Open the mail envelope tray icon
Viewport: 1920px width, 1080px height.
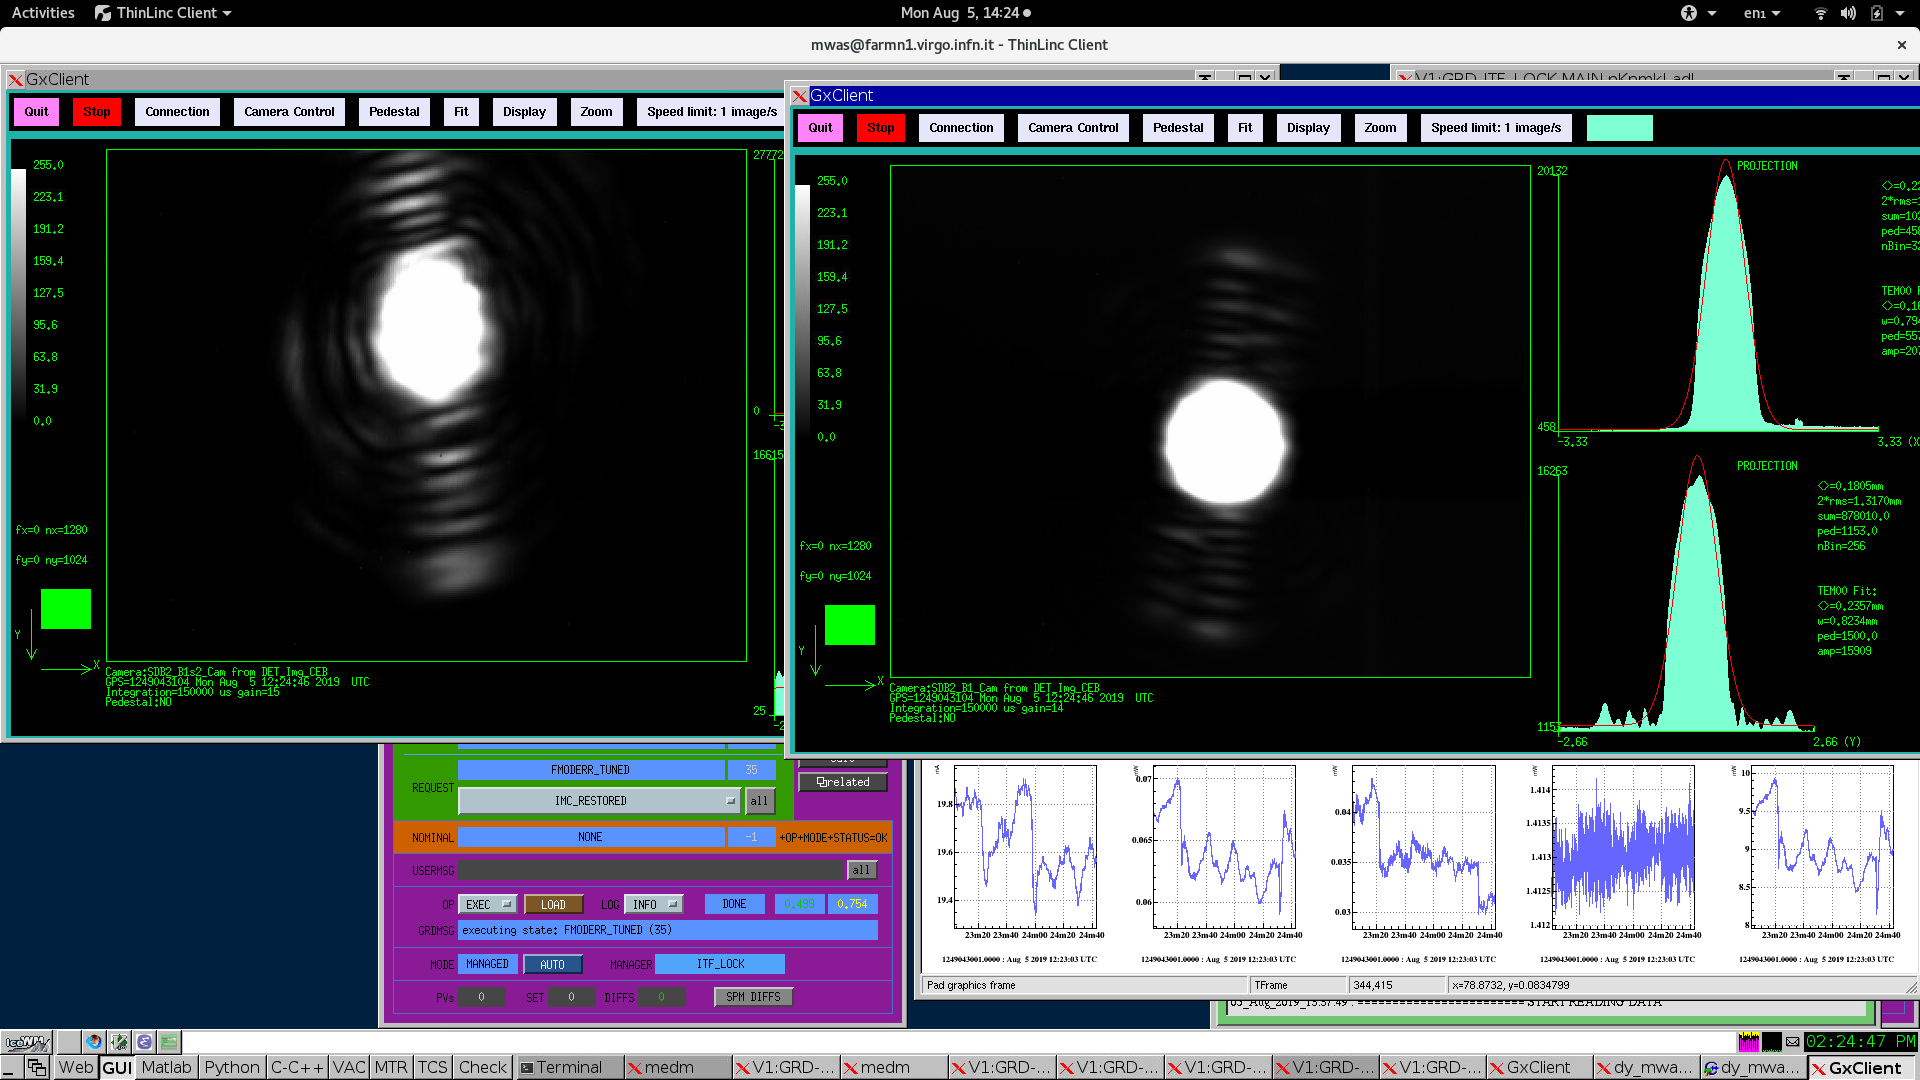pos(1793,1042)
